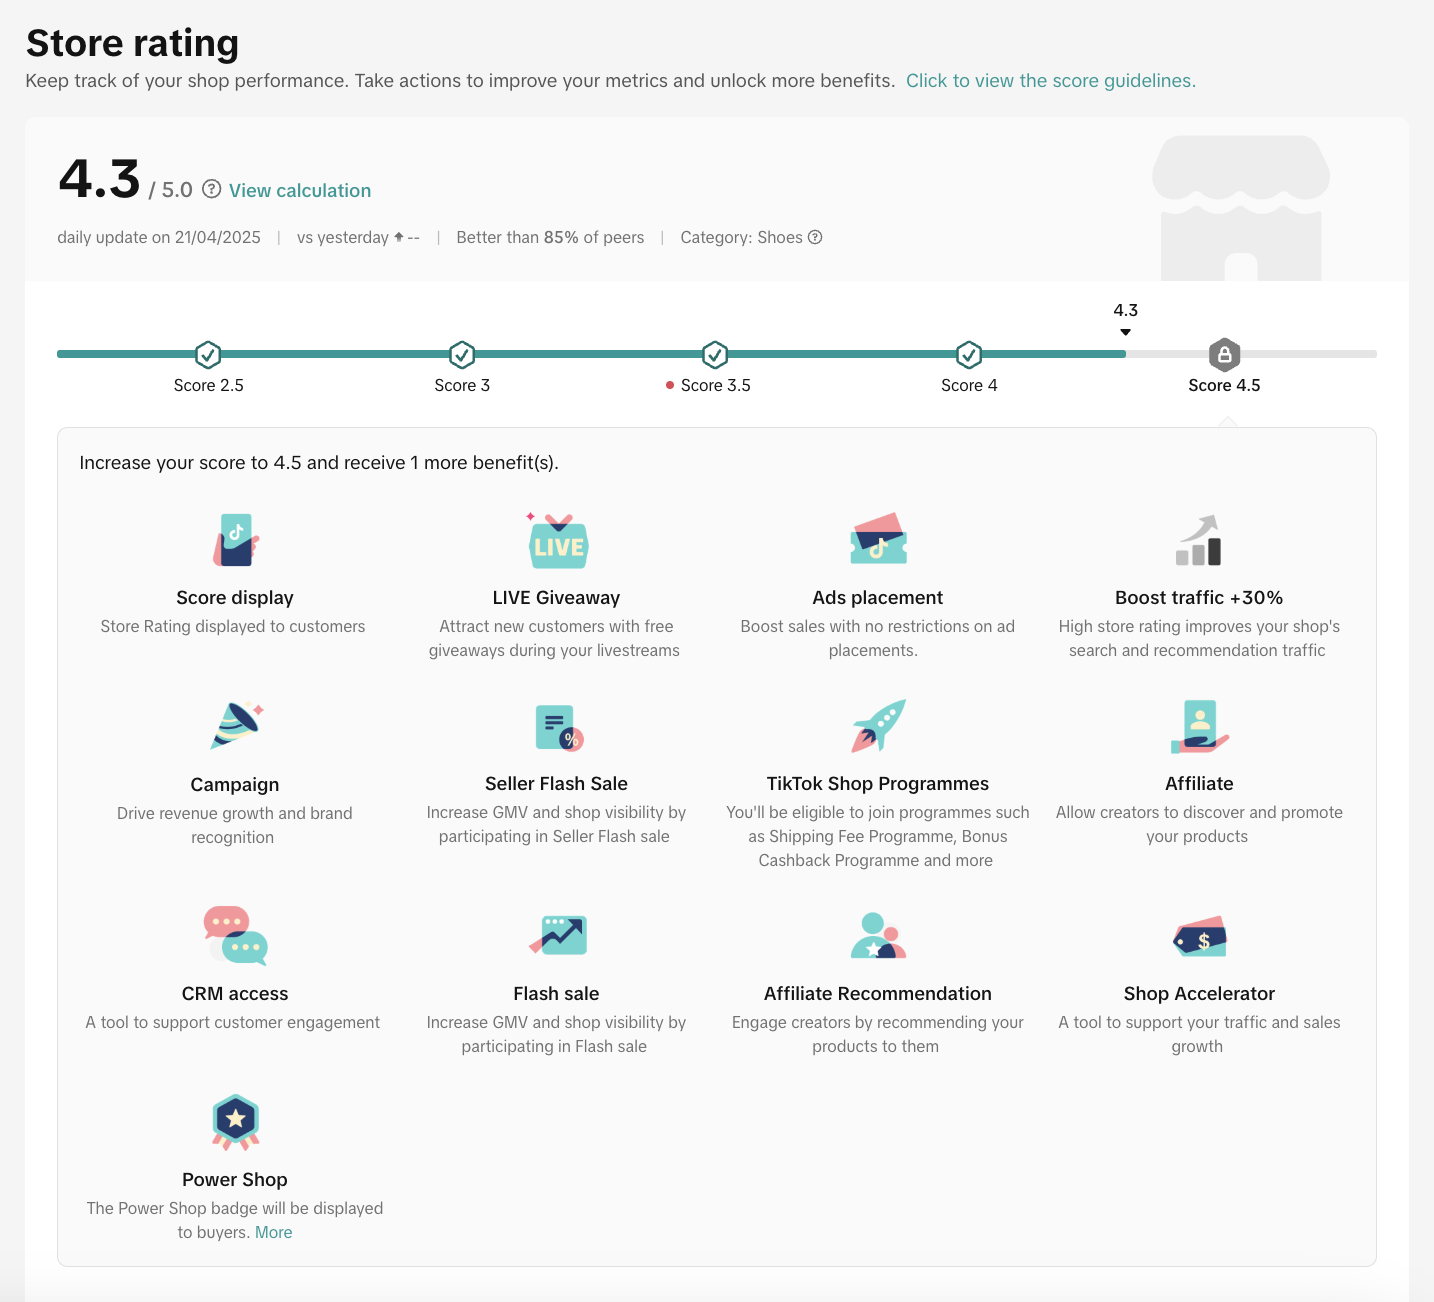1434x1302 pixels.
Task: Click the TikTok Shop Programmes rocket icon
Action: click(x=878, y=726)
